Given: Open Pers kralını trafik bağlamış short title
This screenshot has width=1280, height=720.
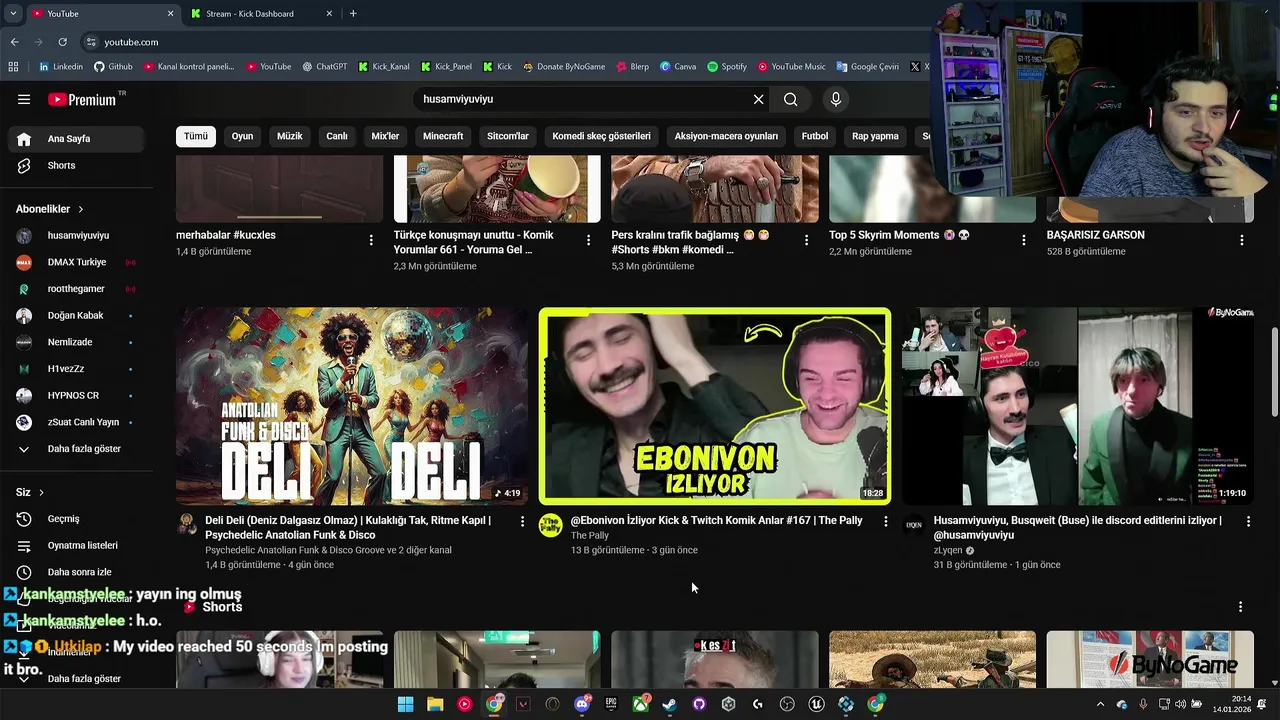Looking at the screenshot, I should (691, 242).
